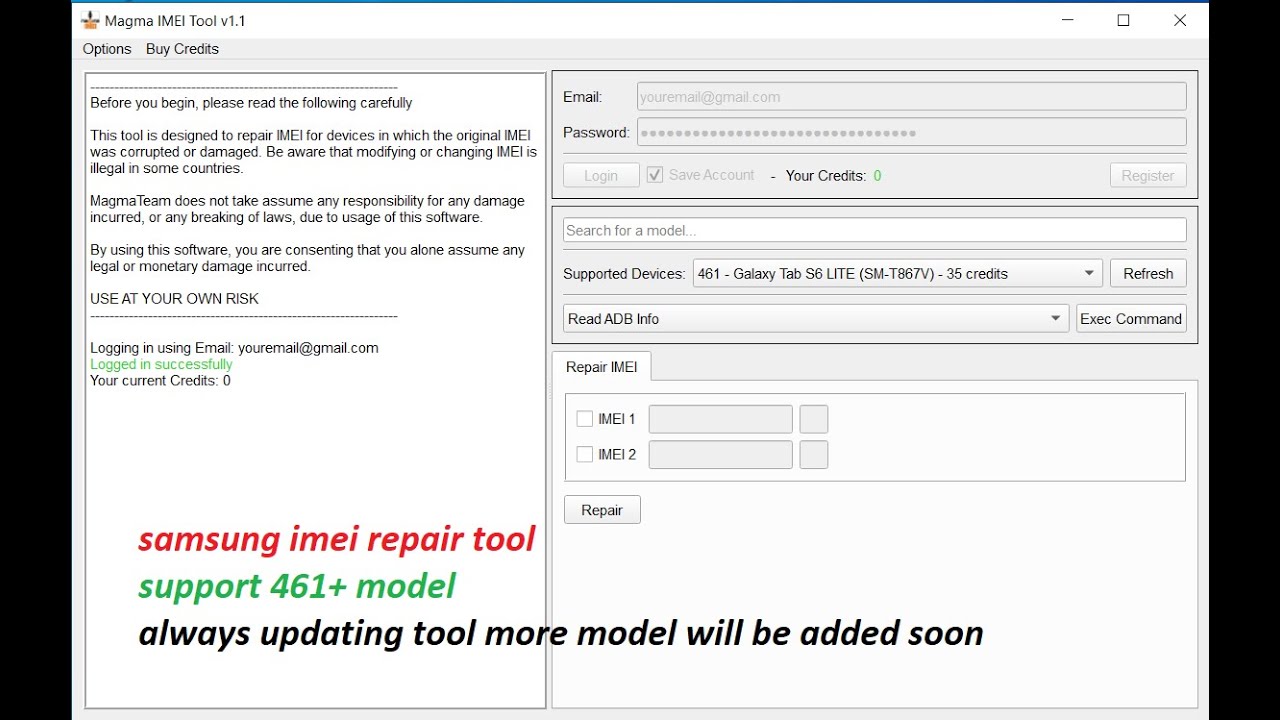Click the Exec Command button
This screenshot has width=1280, height=720.
coord(1131,319)
